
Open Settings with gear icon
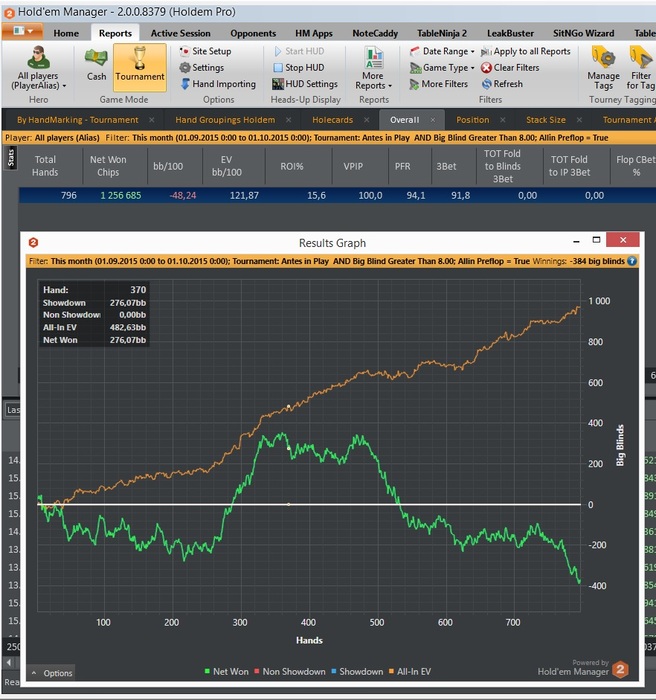[202, 67]
